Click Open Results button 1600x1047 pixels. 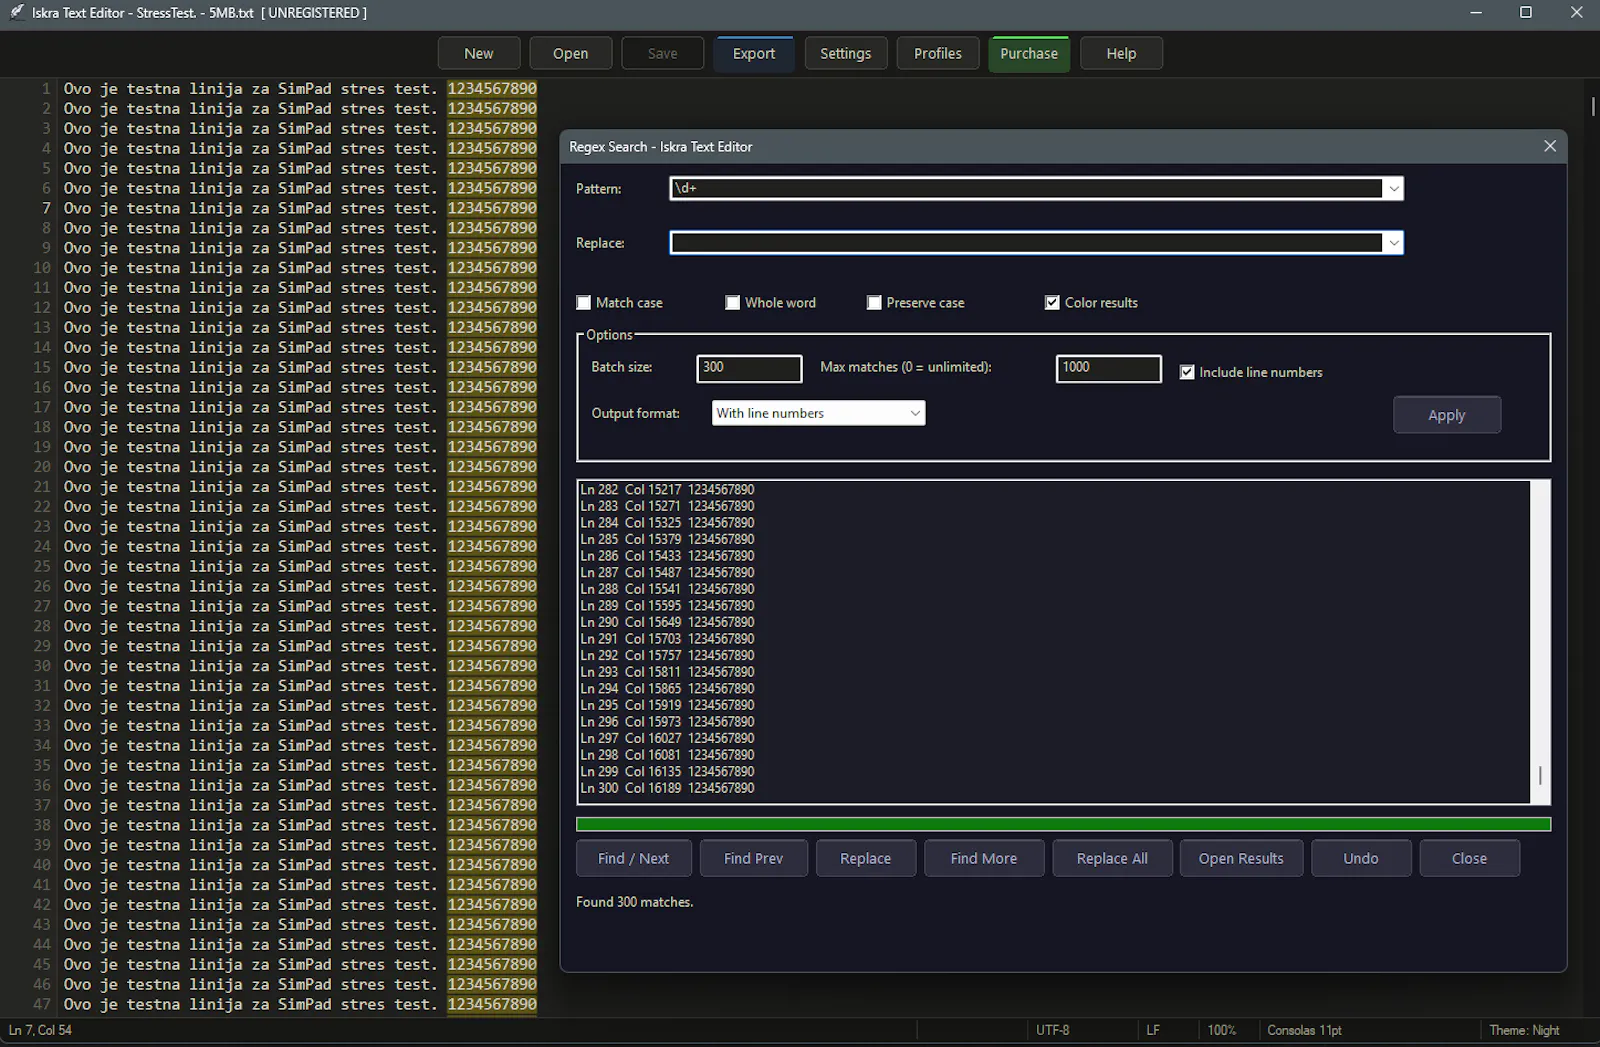click(x=1241, y=858)
